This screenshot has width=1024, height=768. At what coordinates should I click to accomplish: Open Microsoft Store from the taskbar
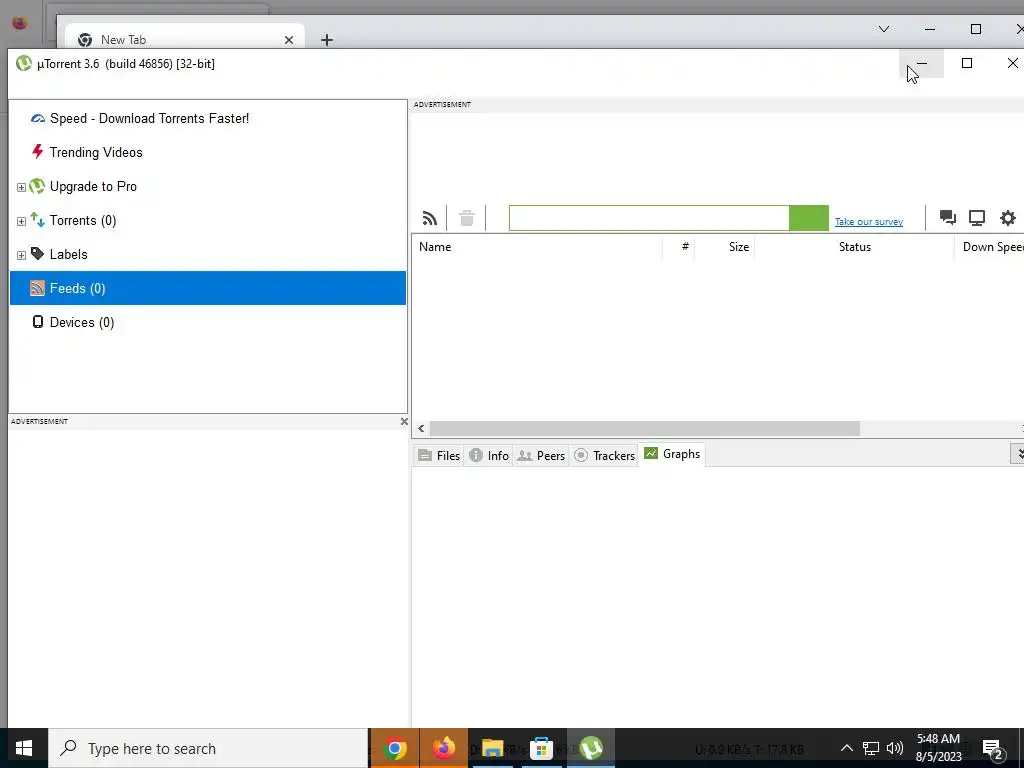541,748
